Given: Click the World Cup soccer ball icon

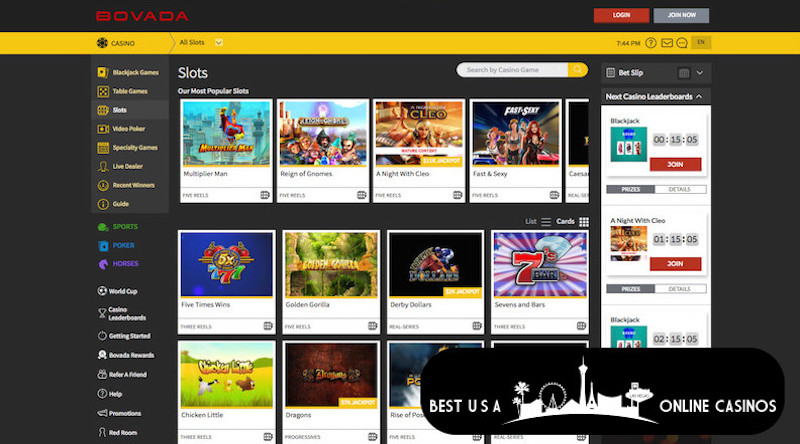Looking at the screenshot, I should click(102, 291).
